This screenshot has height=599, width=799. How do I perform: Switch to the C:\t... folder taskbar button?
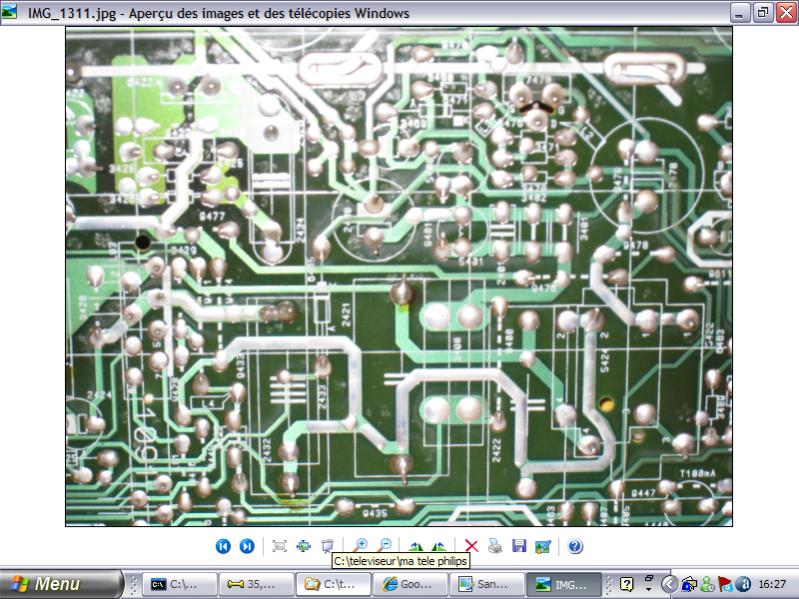pyautogui.click(x=333, y=584)
